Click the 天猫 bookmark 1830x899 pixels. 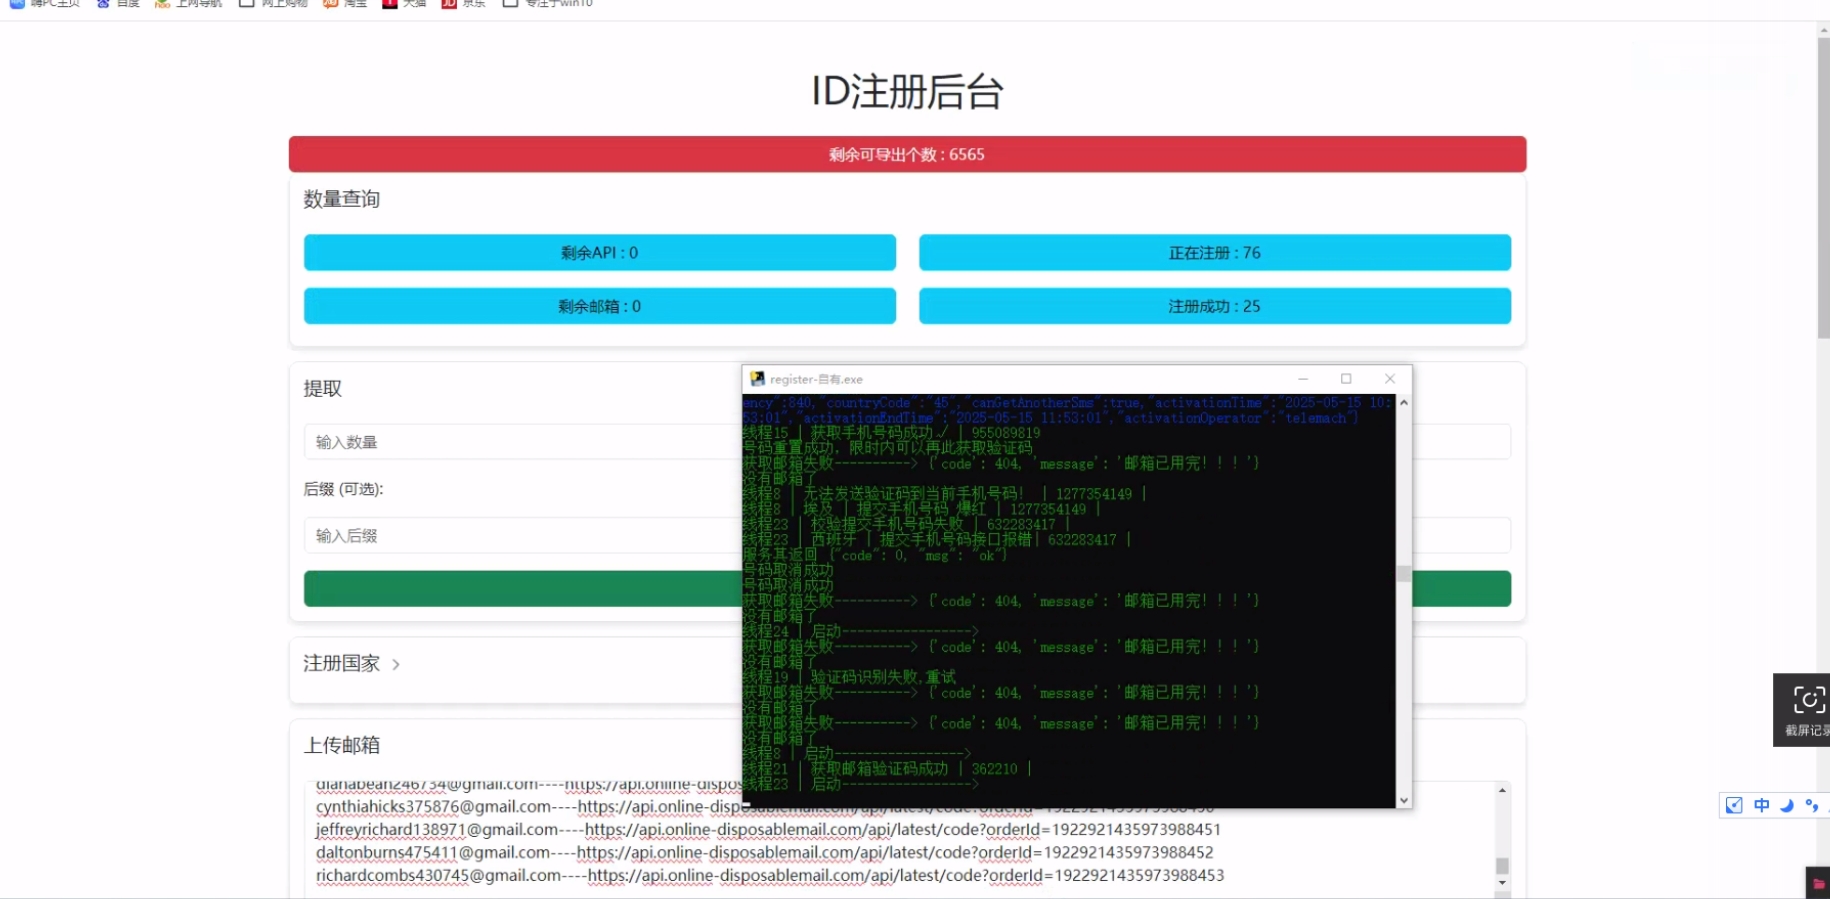click(x=405, y=4)
